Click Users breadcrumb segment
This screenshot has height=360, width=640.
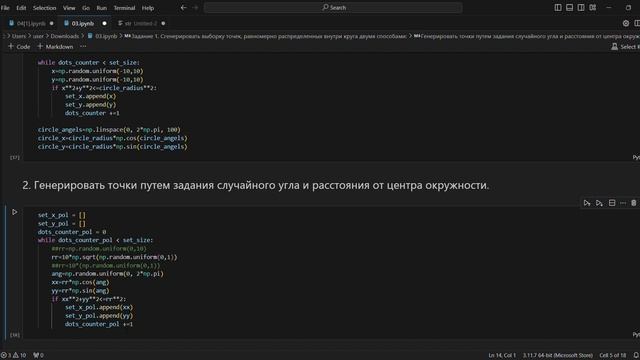point(19,36)
